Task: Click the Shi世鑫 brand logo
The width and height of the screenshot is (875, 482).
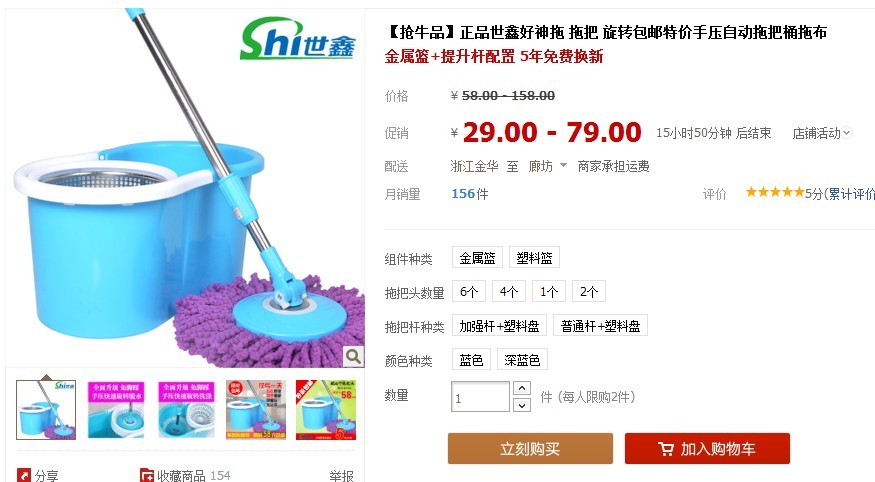Action: (298, 39)
